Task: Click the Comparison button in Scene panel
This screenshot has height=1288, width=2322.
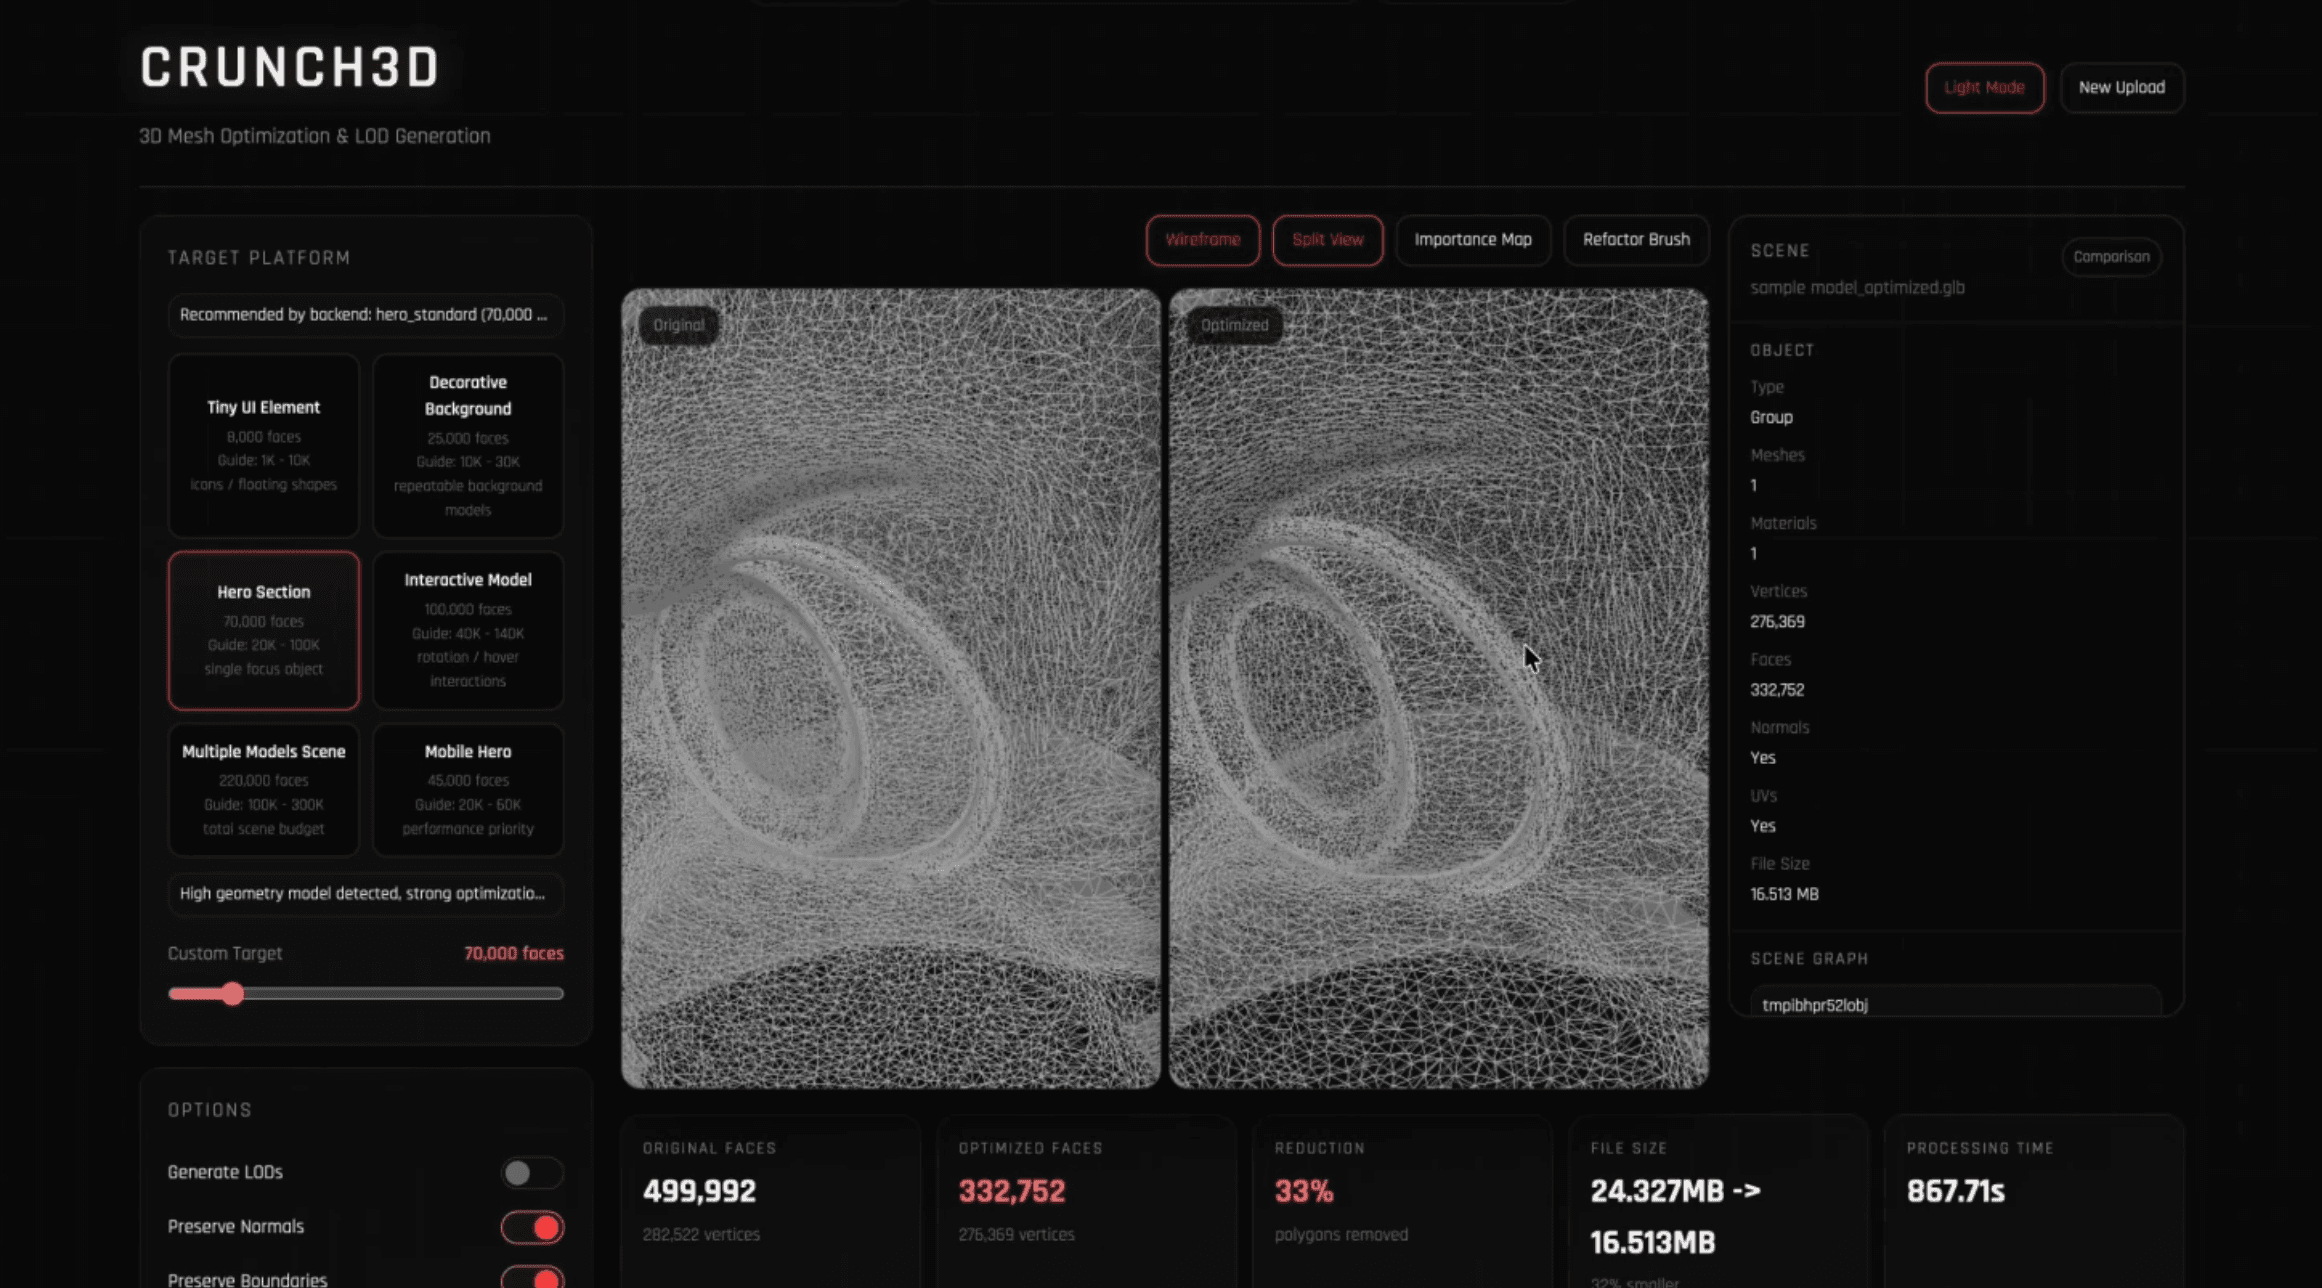Action: tap(2111, 257)
